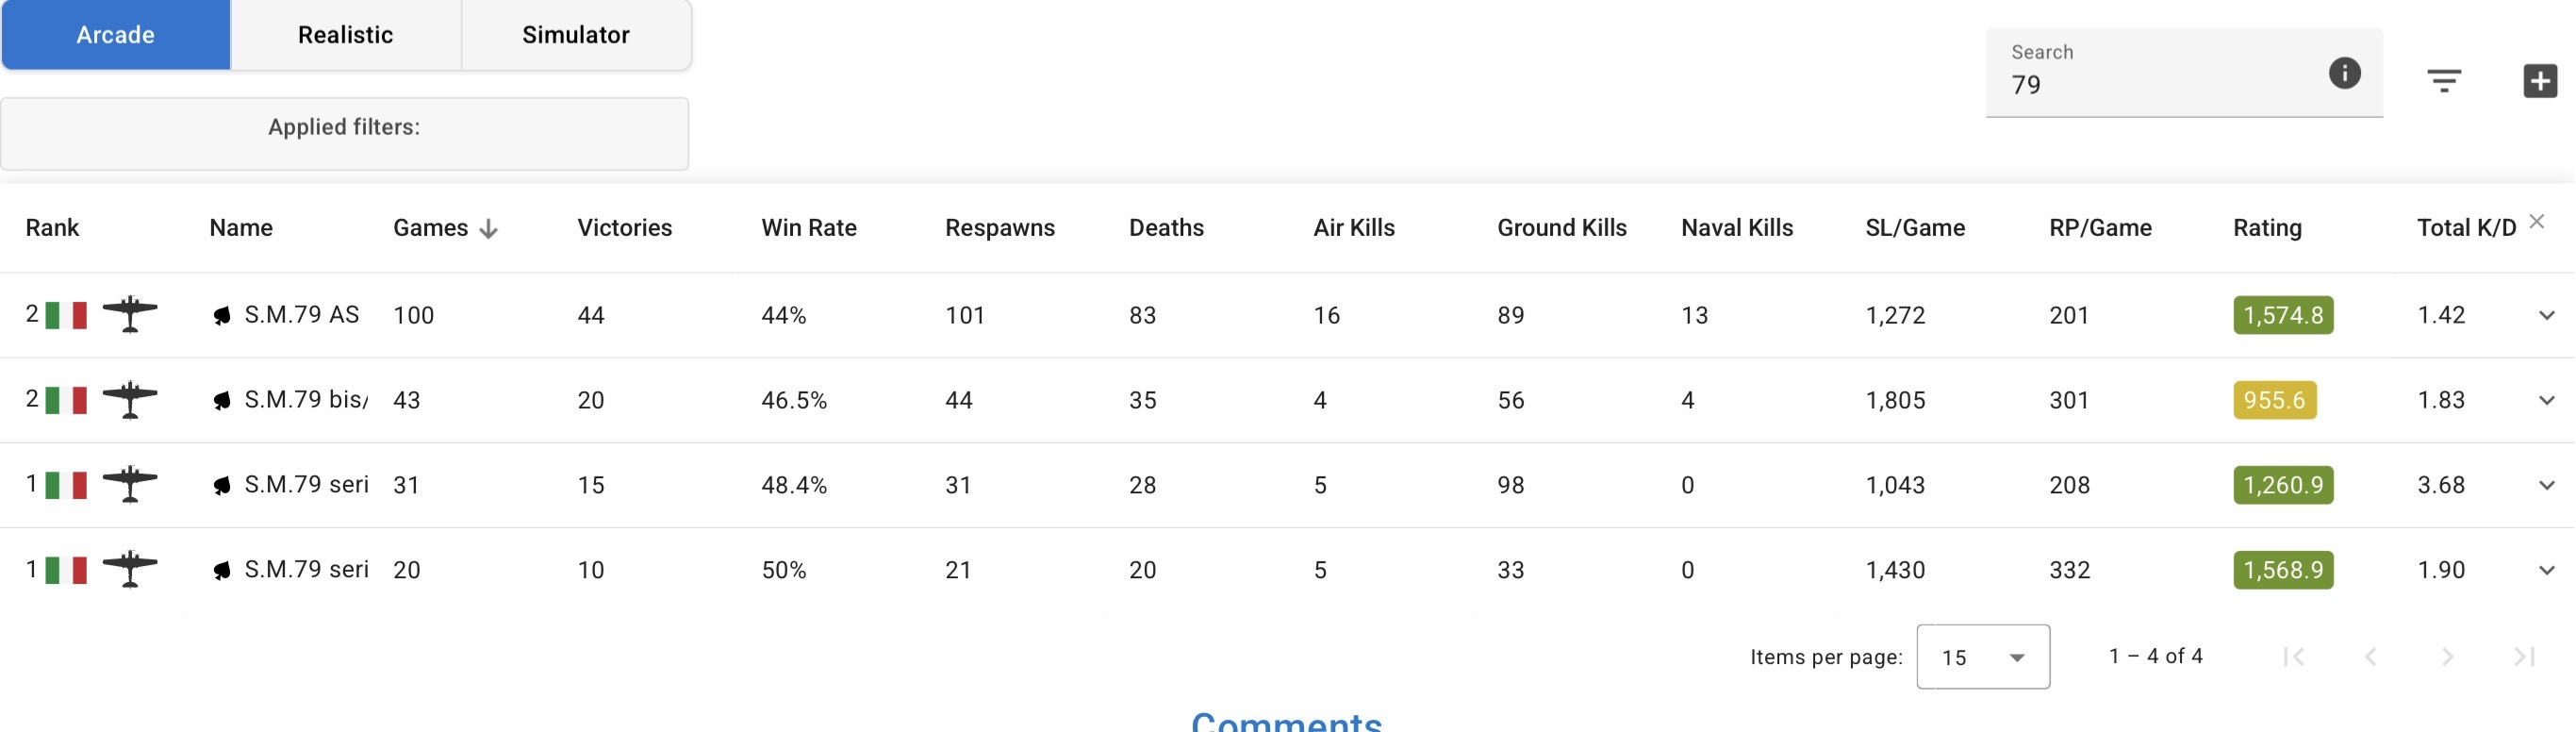
Task: Expand the 955.6 rating row chevron
Action: (2546, 400)
